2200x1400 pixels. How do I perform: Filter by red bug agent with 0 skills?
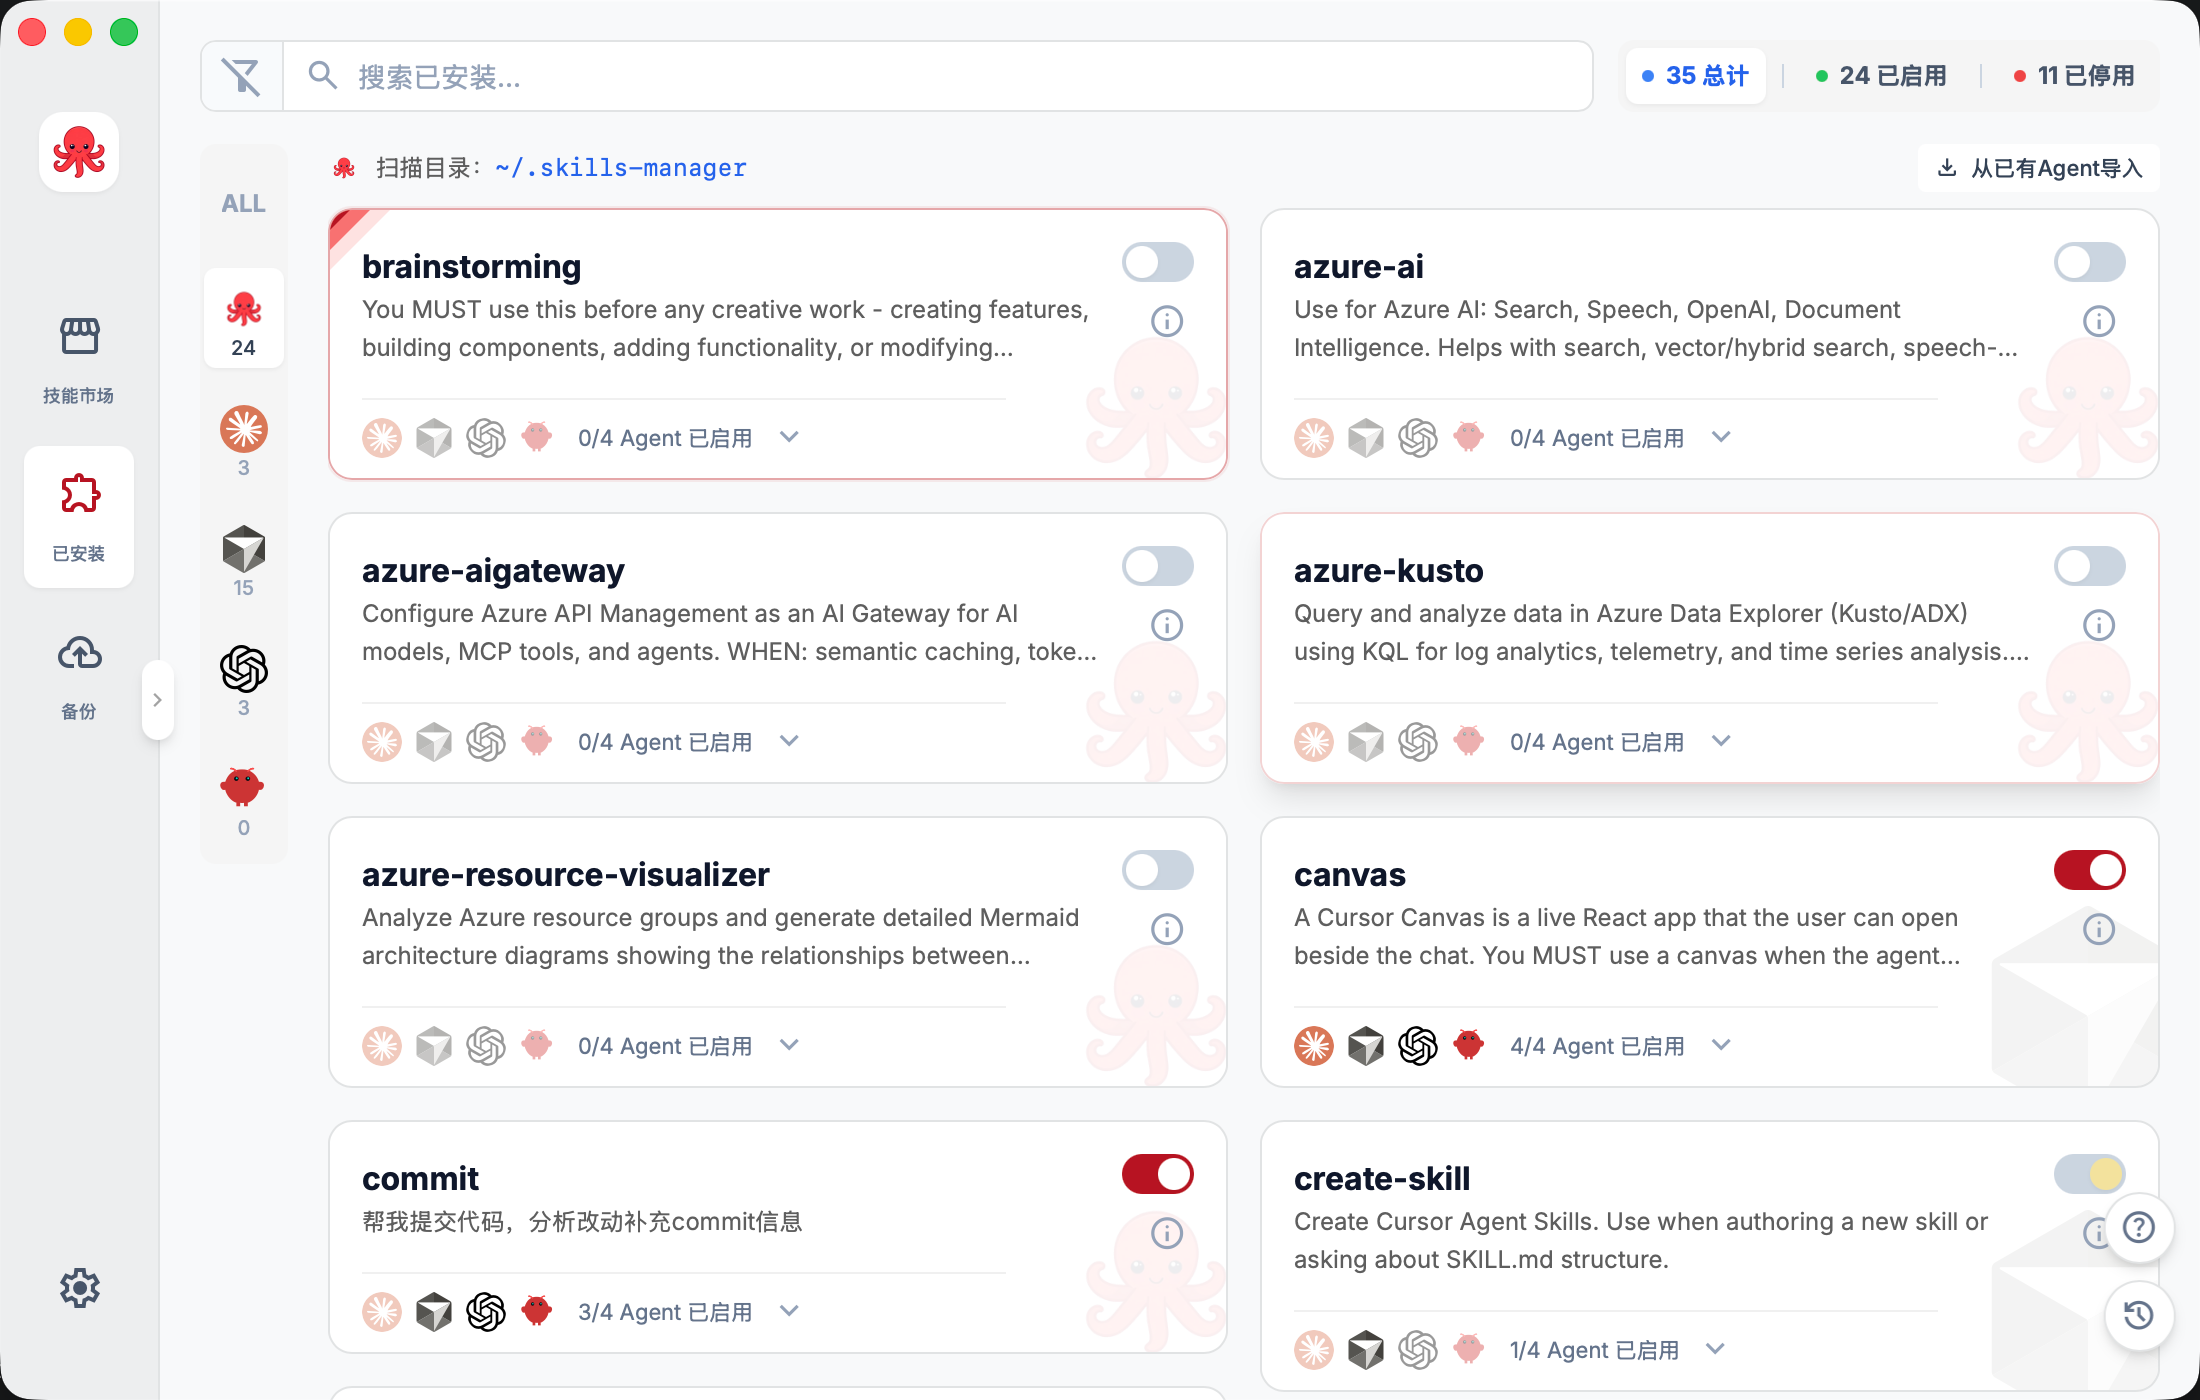pyautogui.click(x=244, y=800)
